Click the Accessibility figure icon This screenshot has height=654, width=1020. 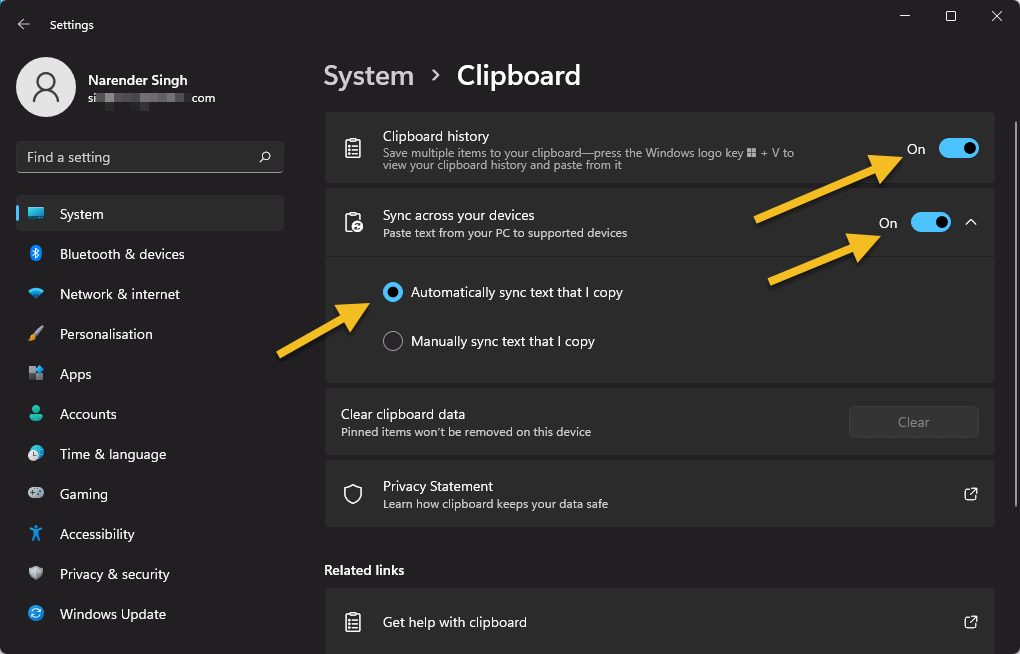[x=36, y=534]
